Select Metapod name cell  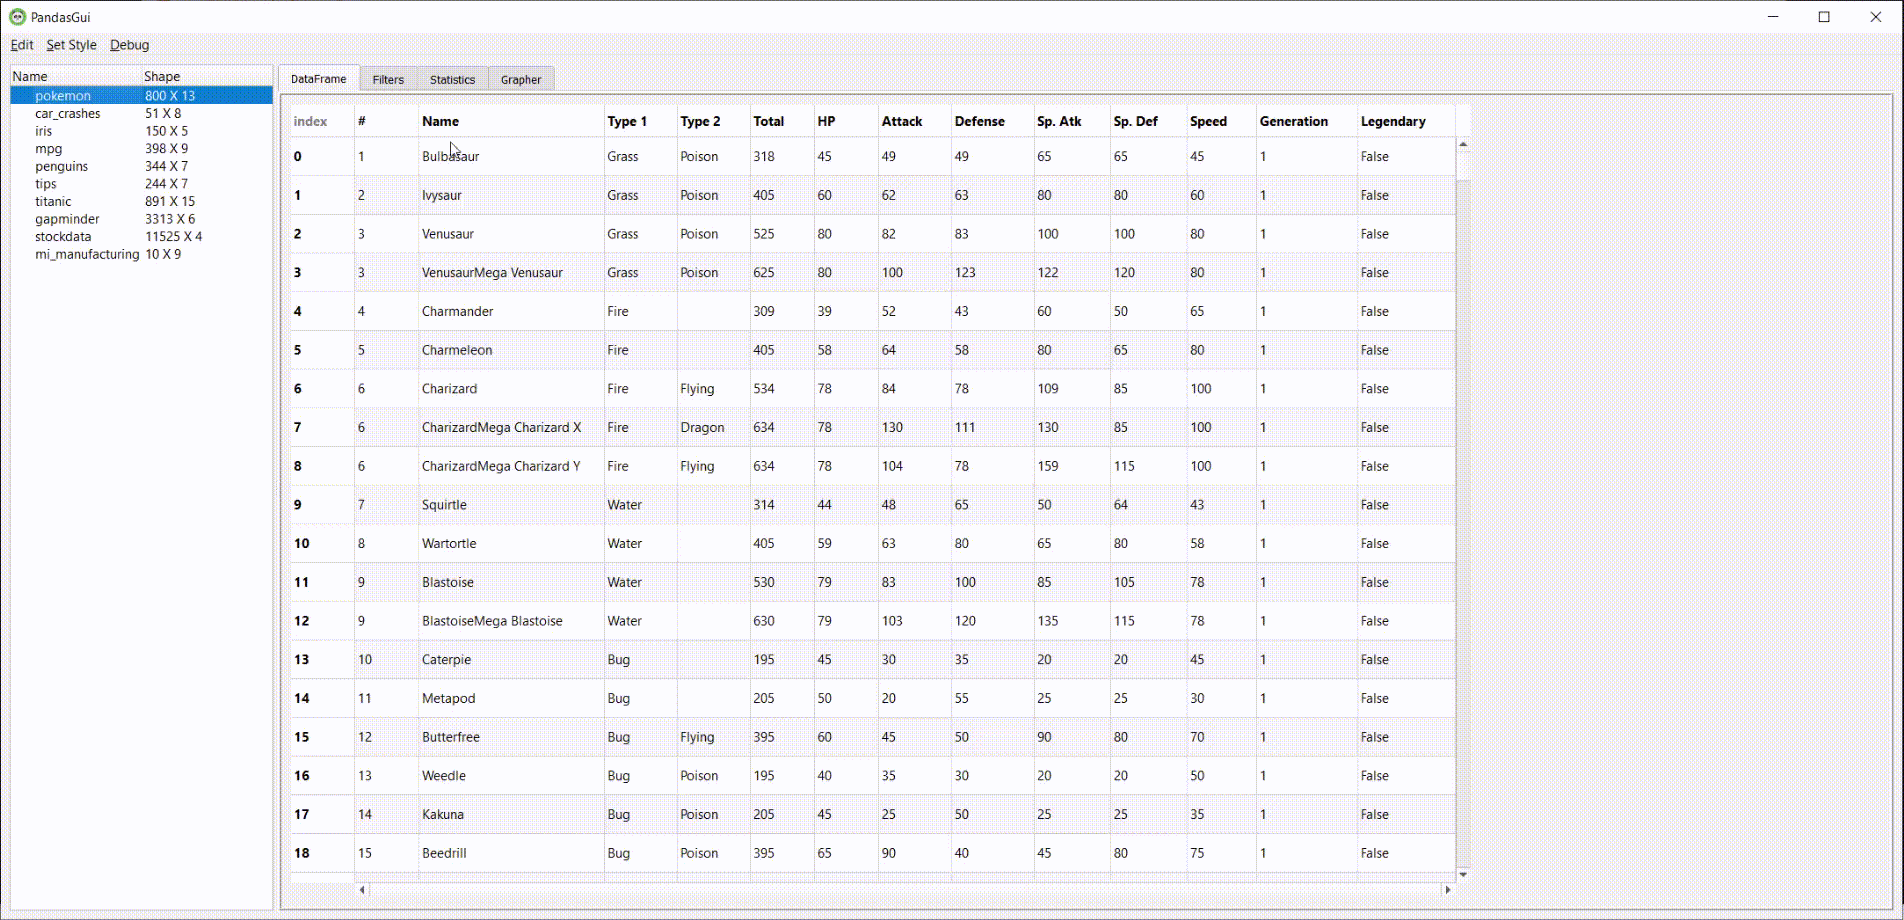[x=511, y=698]
